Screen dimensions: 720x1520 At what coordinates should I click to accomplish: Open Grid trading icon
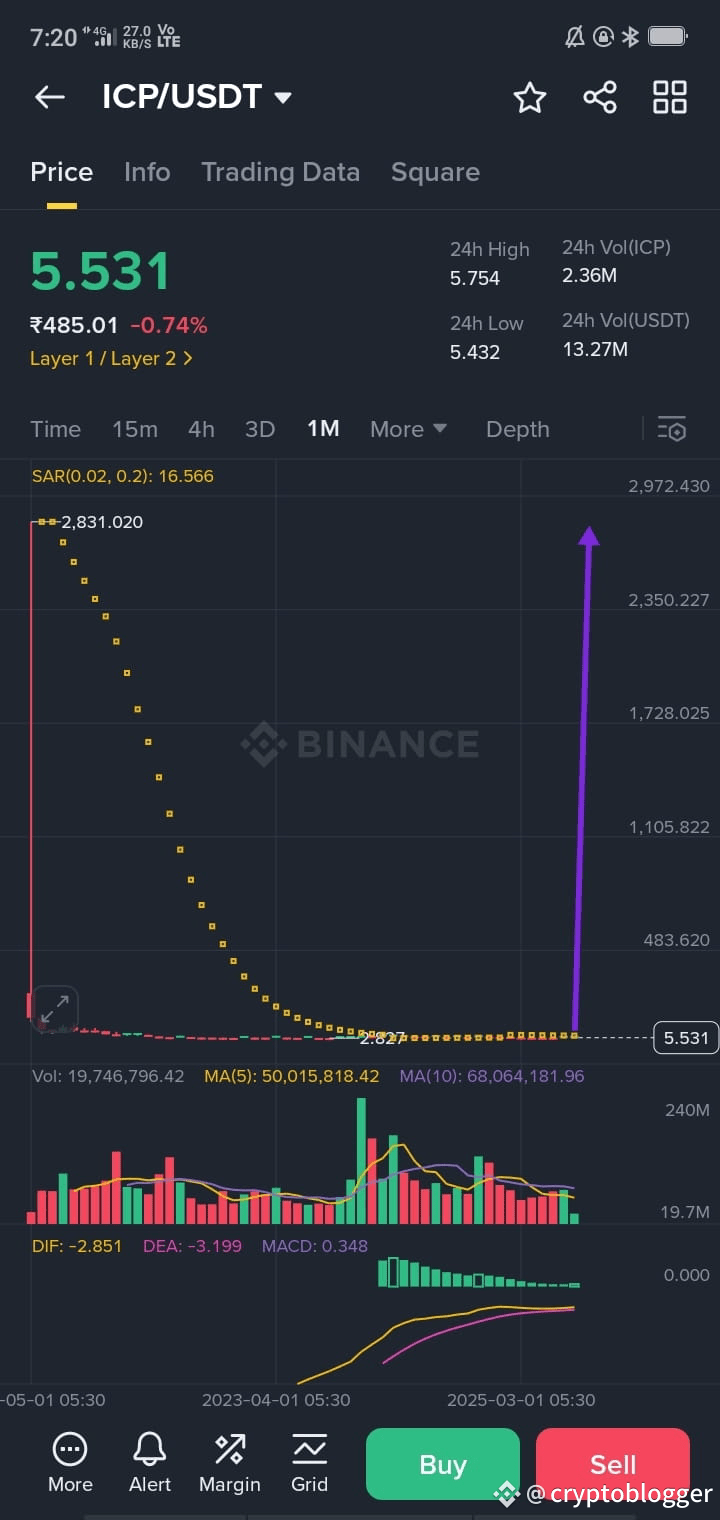pos(309,1463)
